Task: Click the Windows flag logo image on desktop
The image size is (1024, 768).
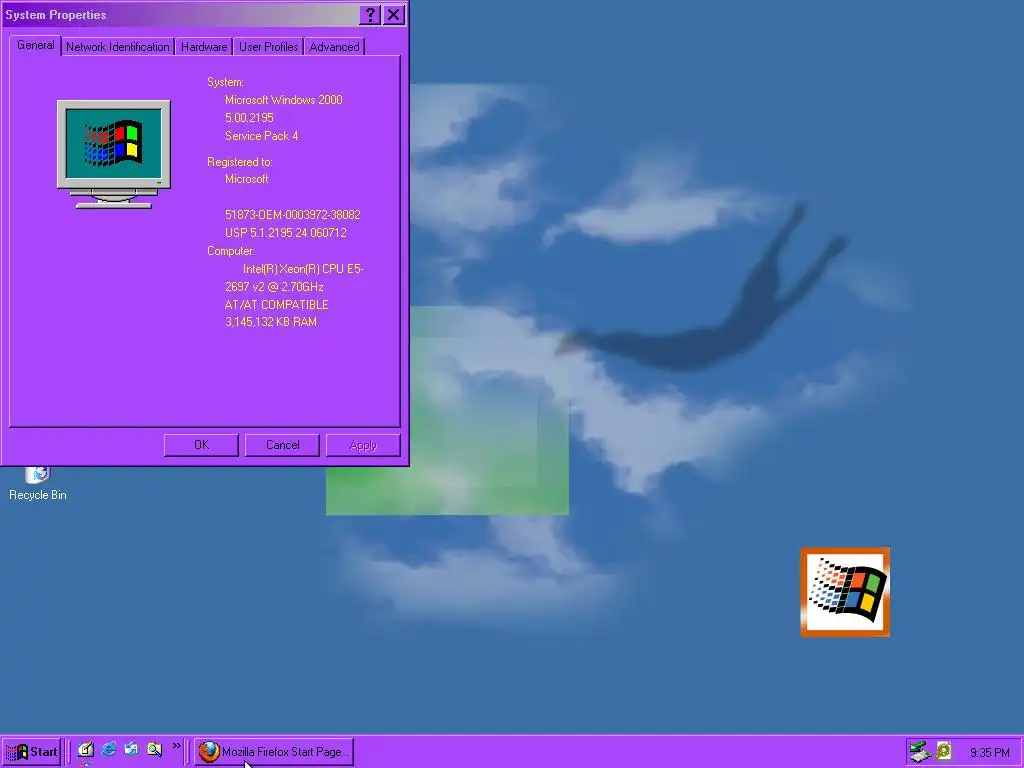Action: [845, 592]
